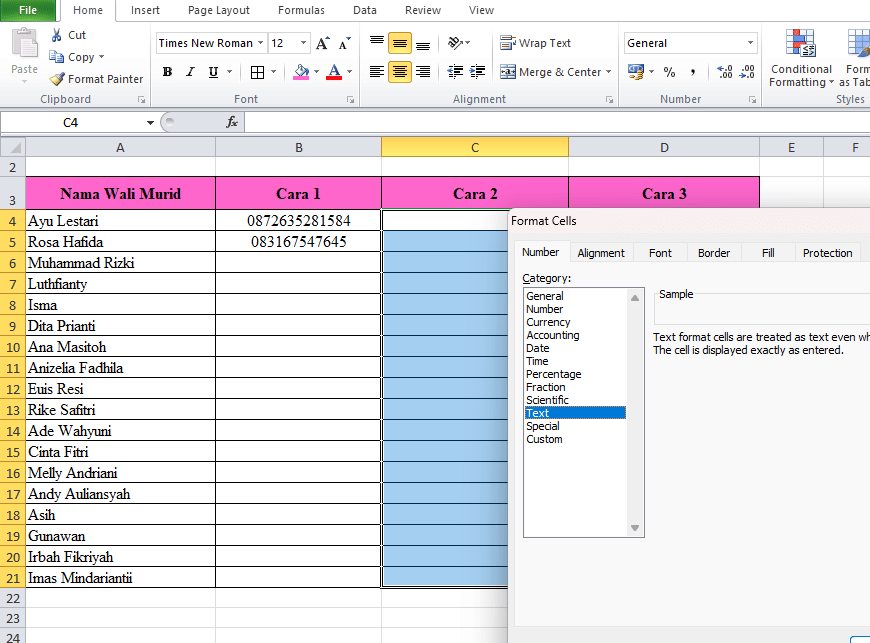Apply Wrap Text to the selection

(535, 43)
